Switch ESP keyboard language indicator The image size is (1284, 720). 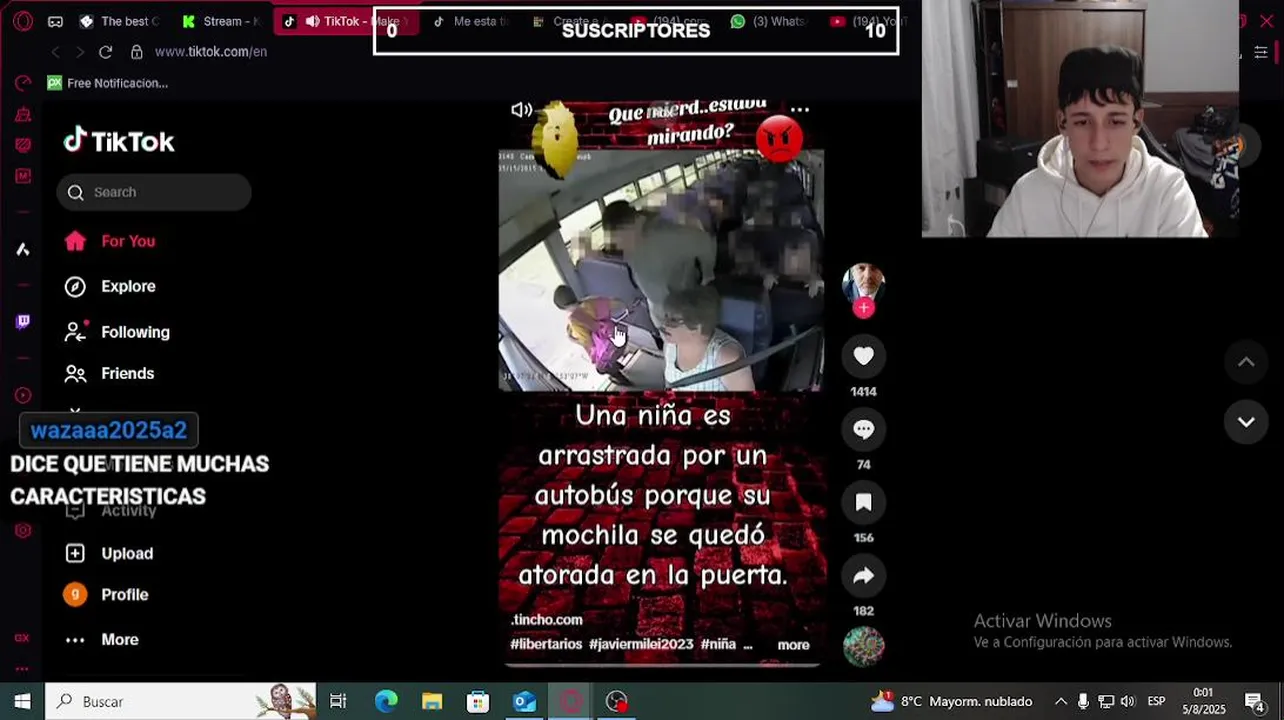pyautogui.click(x=1156, y=701)
